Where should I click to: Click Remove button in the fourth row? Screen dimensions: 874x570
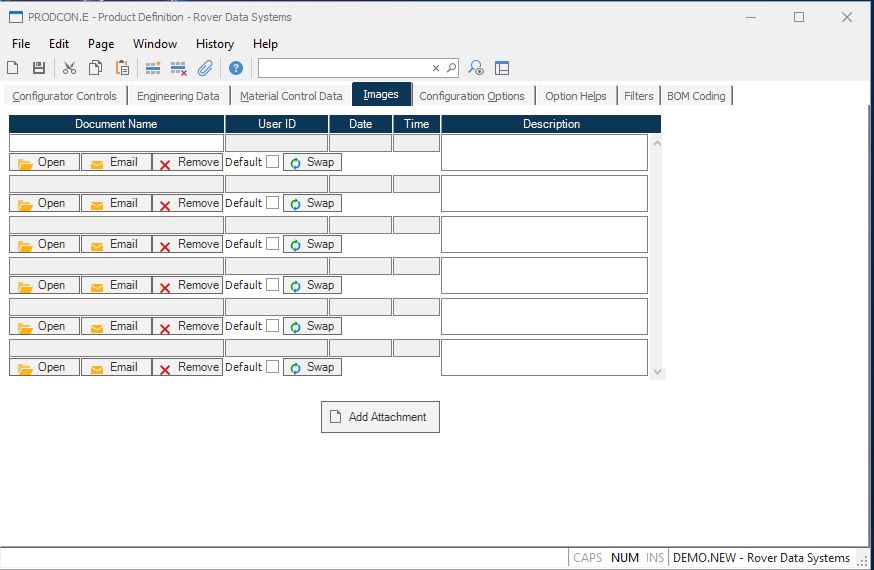point(188,285)
